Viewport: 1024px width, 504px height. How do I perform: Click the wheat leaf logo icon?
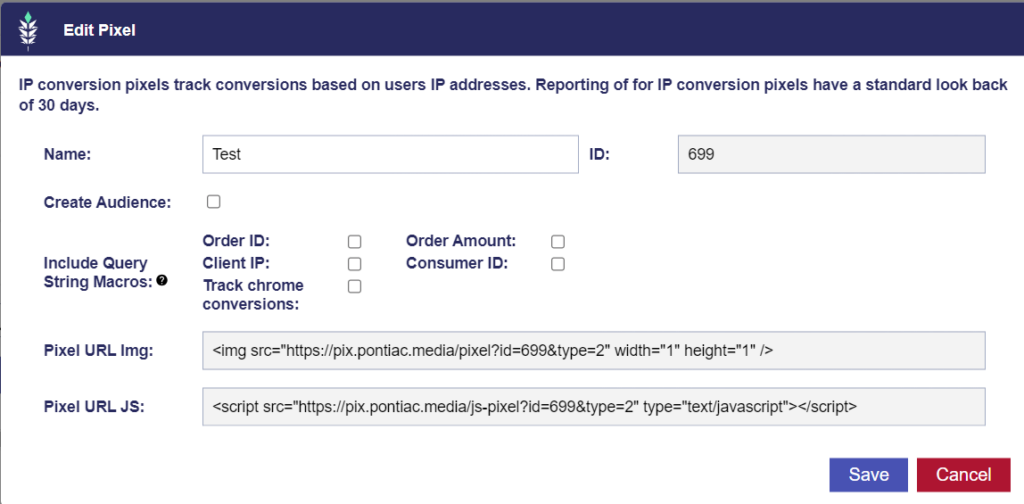click(x=29, y=30)
